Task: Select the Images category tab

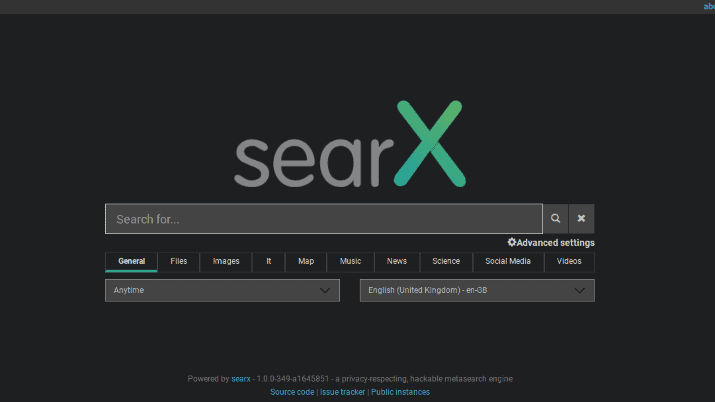Action: click(x=226, y=262)
